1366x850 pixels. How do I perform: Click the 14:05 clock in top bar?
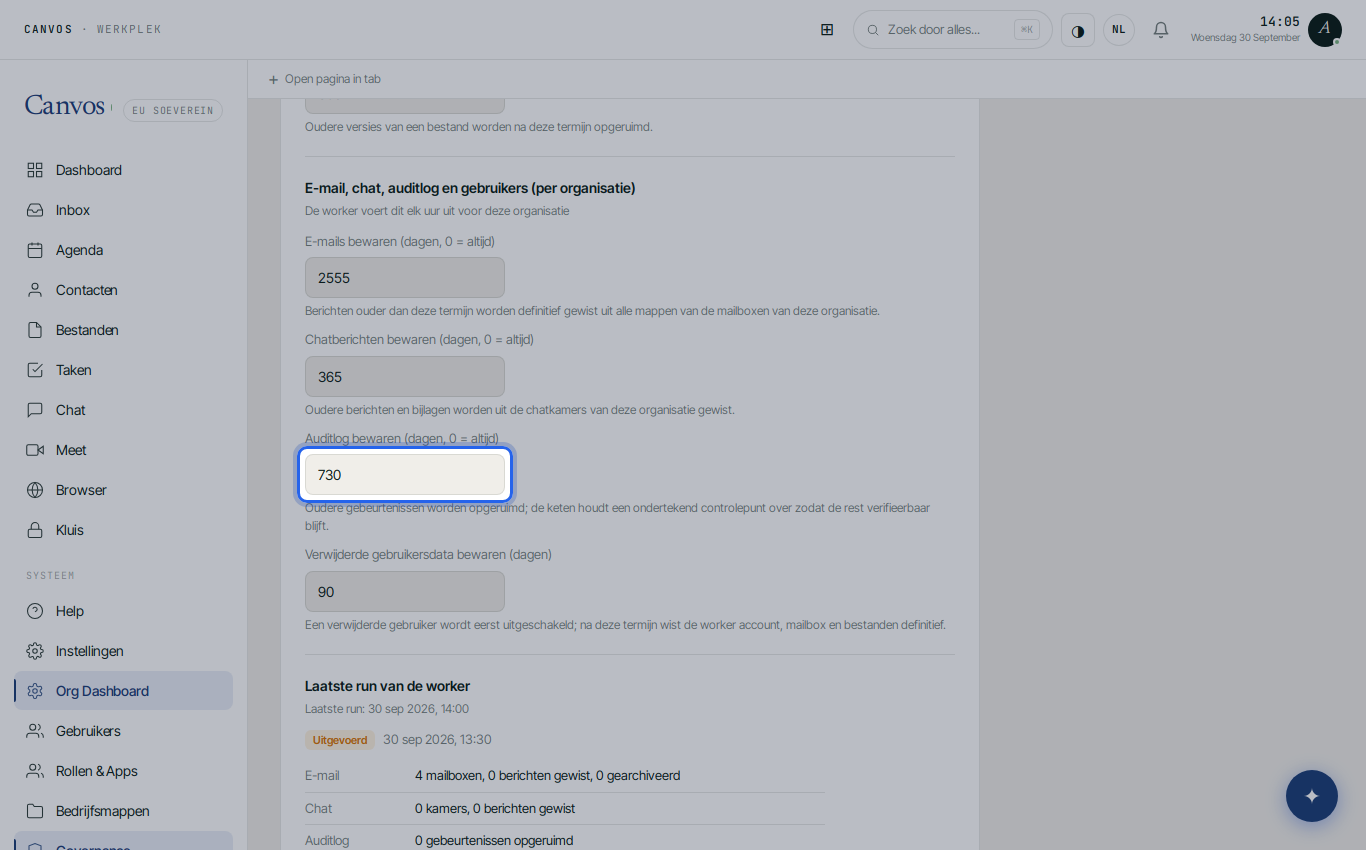(x=1280, y=22)
